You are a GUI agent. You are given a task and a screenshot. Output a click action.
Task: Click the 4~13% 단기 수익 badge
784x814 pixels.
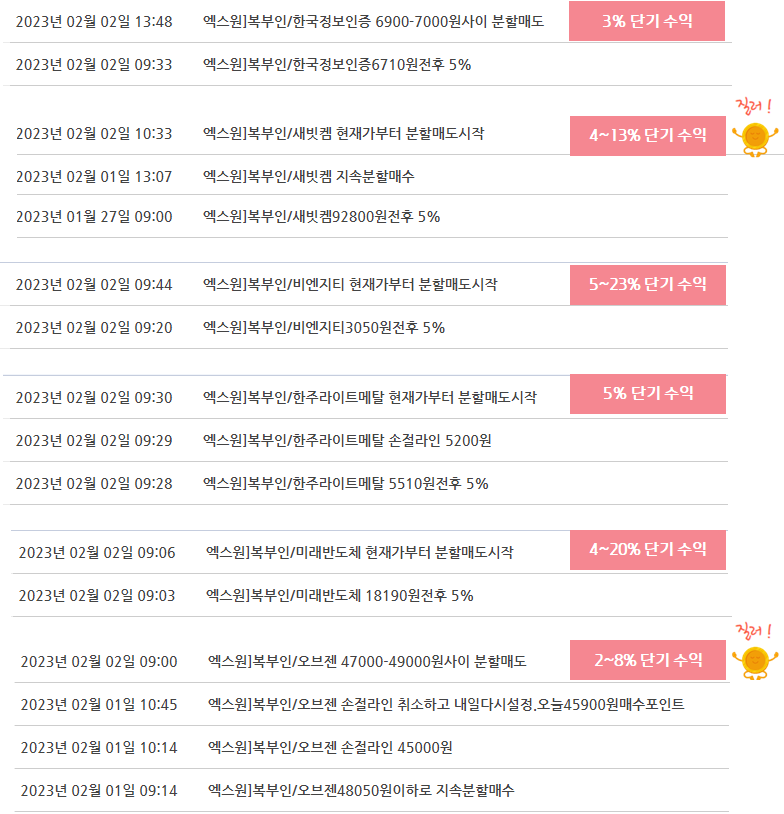click(x=647, y=135)
